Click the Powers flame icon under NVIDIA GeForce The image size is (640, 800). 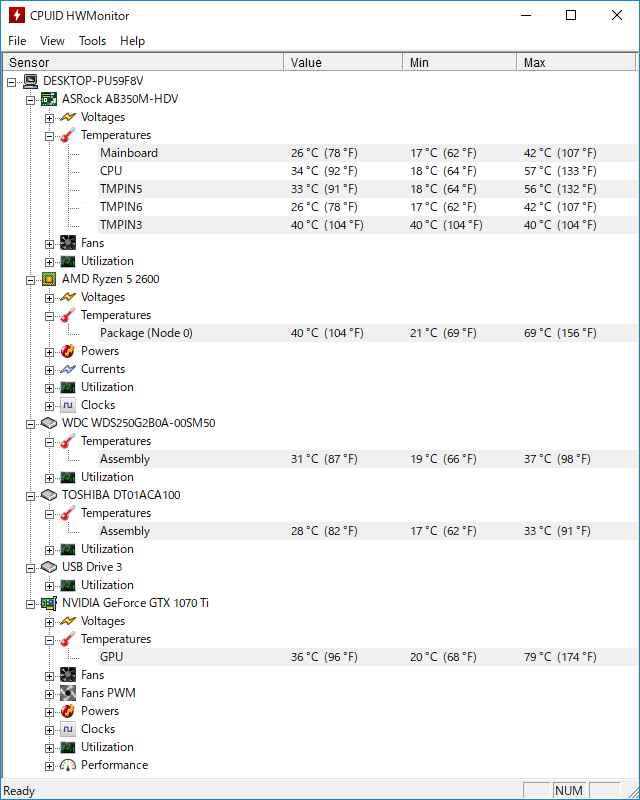click(68, 711)
